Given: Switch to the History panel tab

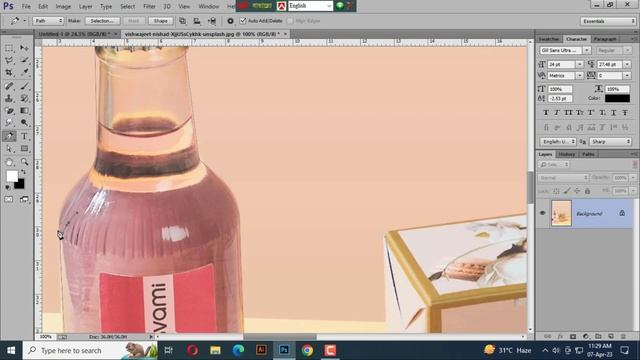Looking at the screenshot, I should point(567,154).
